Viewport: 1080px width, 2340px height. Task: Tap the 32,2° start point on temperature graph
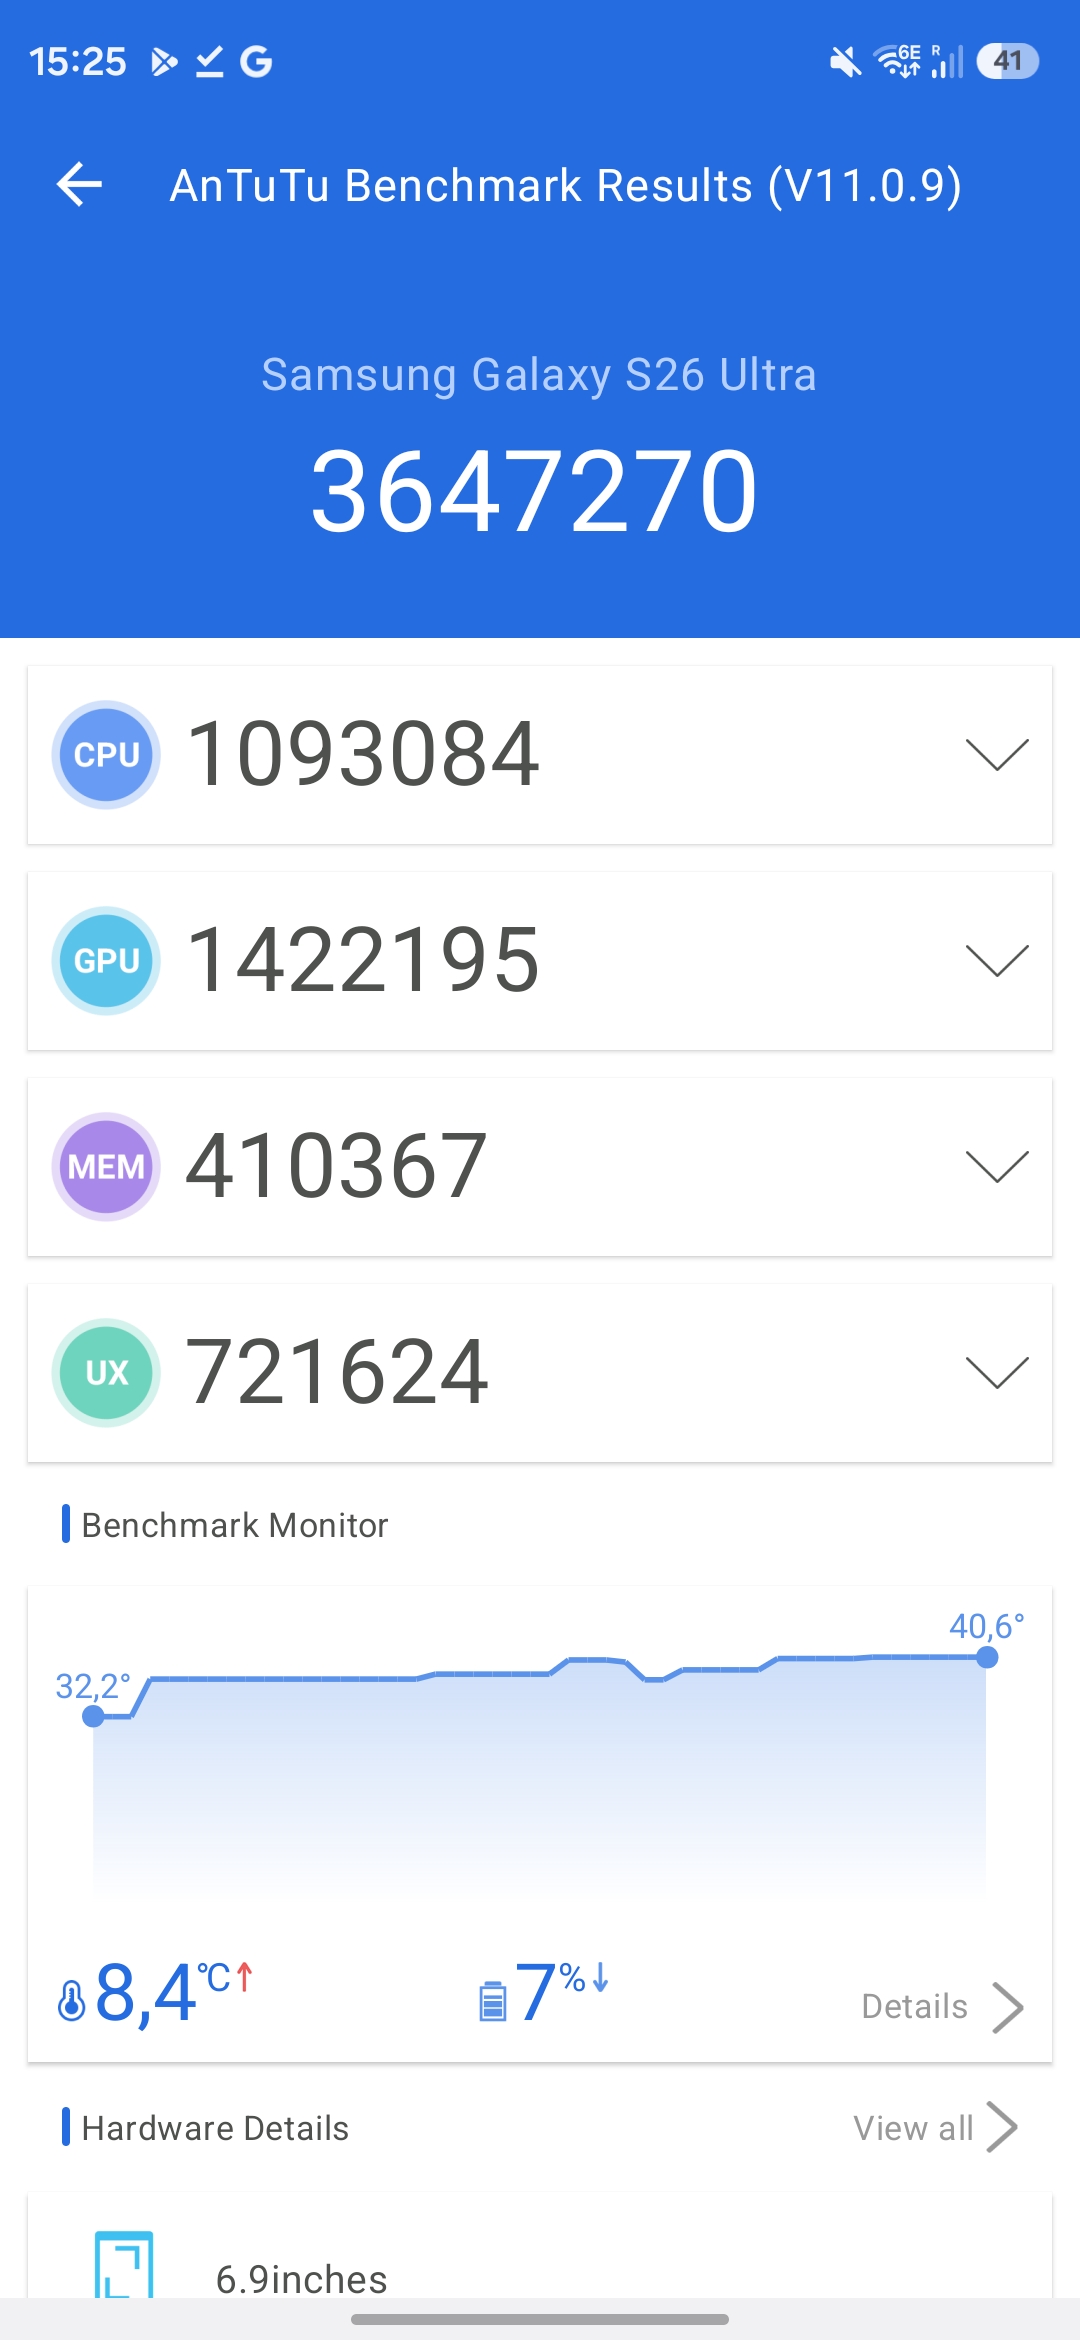click(94, 1716)
